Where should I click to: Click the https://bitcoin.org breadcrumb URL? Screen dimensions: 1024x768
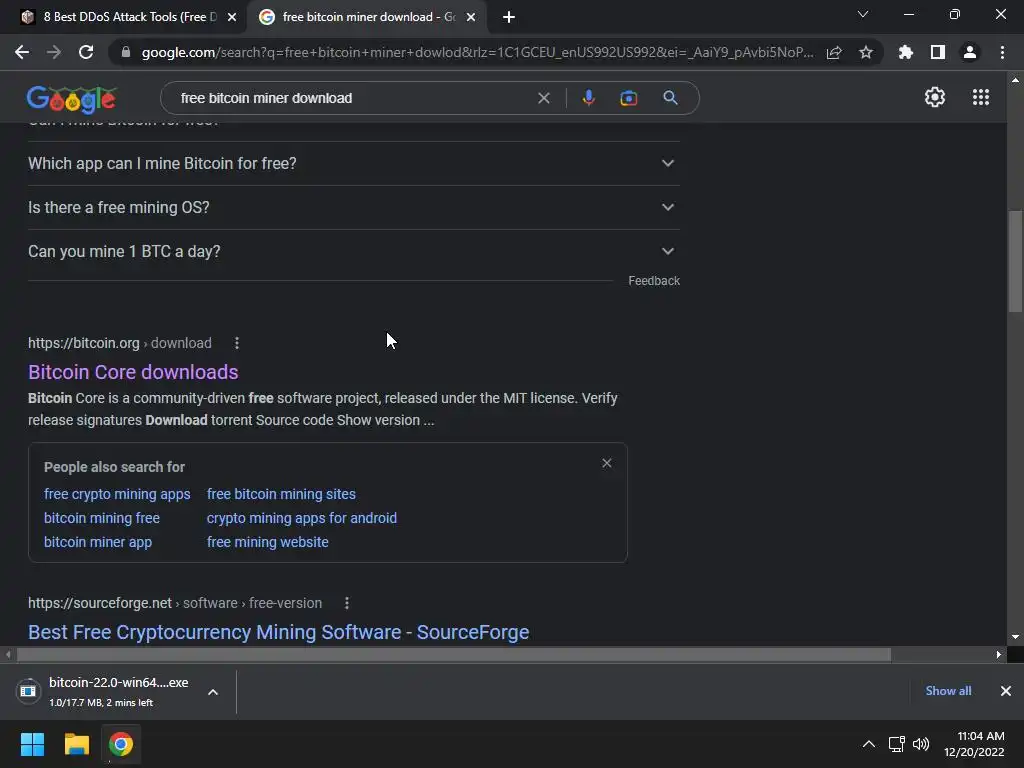(x=84, y=343)
